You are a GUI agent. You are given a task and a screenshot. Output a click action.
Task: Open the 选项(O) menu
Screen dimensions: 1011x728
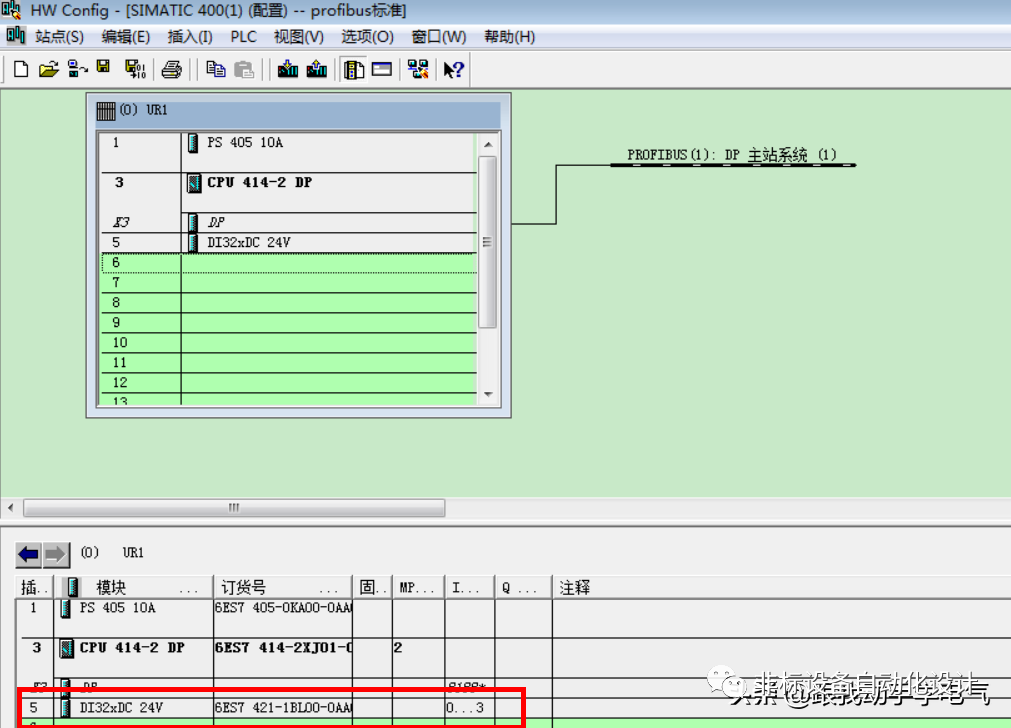click(367, 36)
